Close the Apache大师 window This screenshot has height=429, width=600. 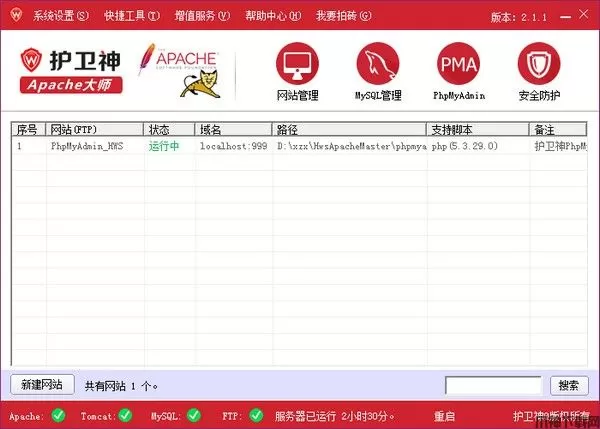coord(584,15)
